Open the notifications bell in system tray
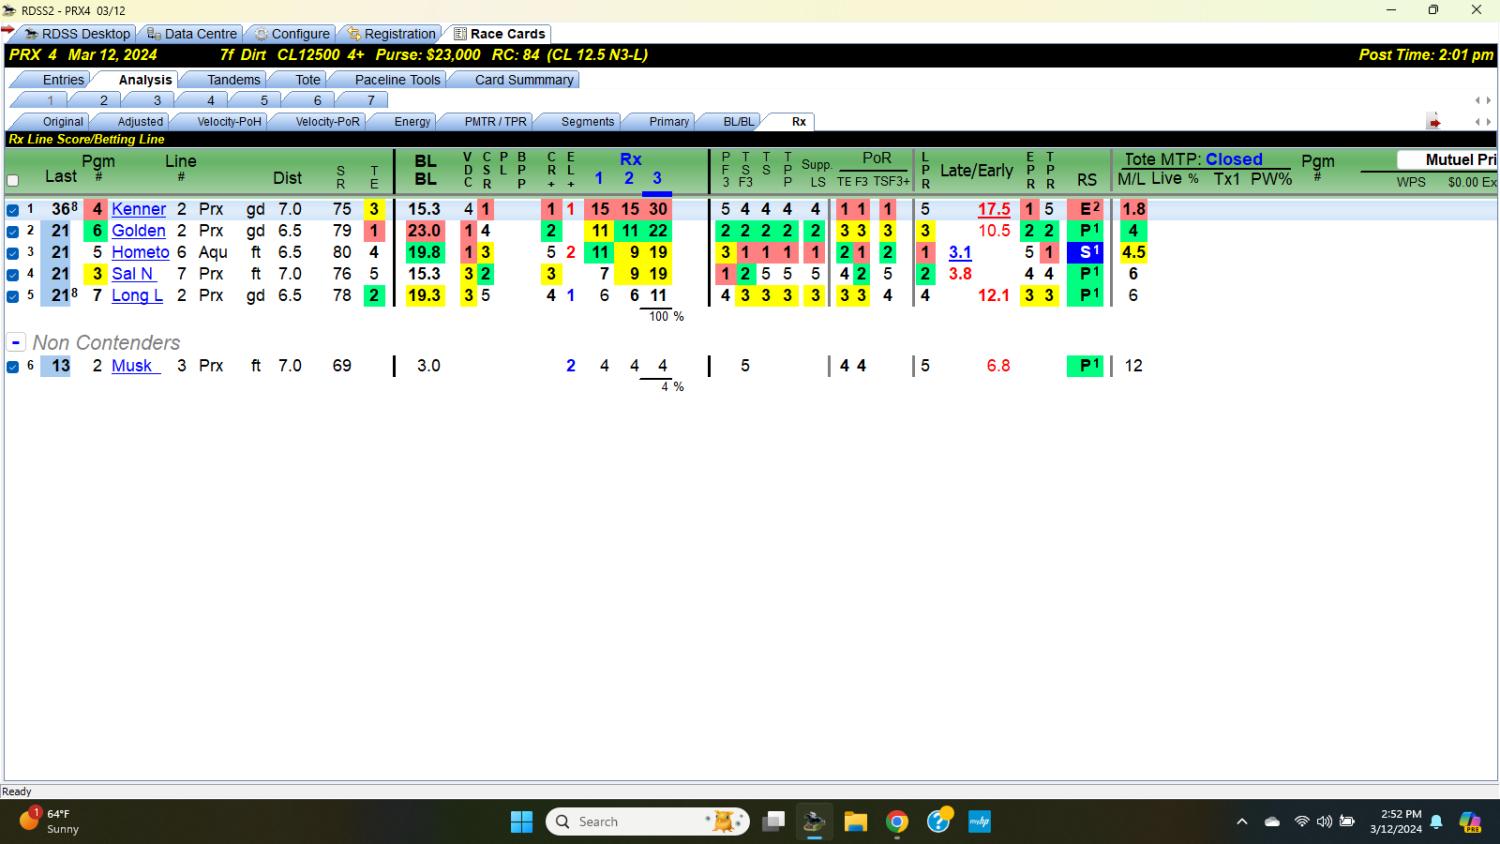 pos(1436,822)
